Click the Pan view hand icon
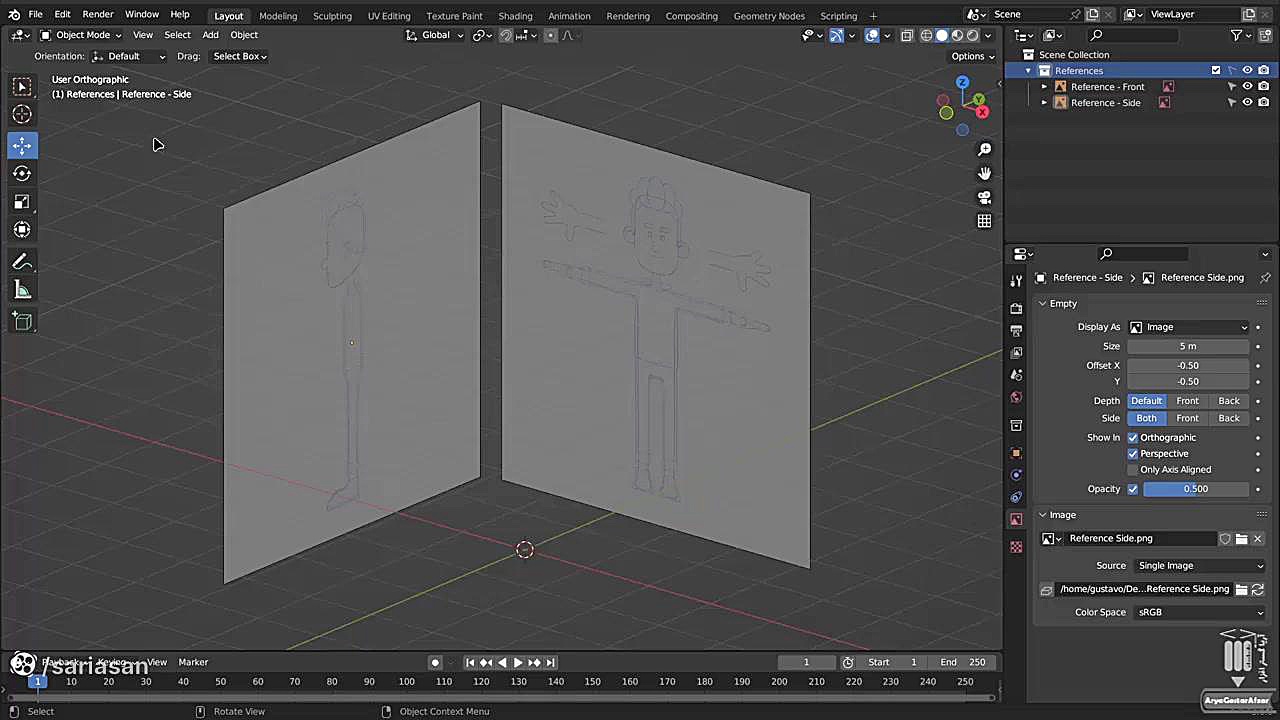Viewport: 1280px width, 720px height. point(984,173)
